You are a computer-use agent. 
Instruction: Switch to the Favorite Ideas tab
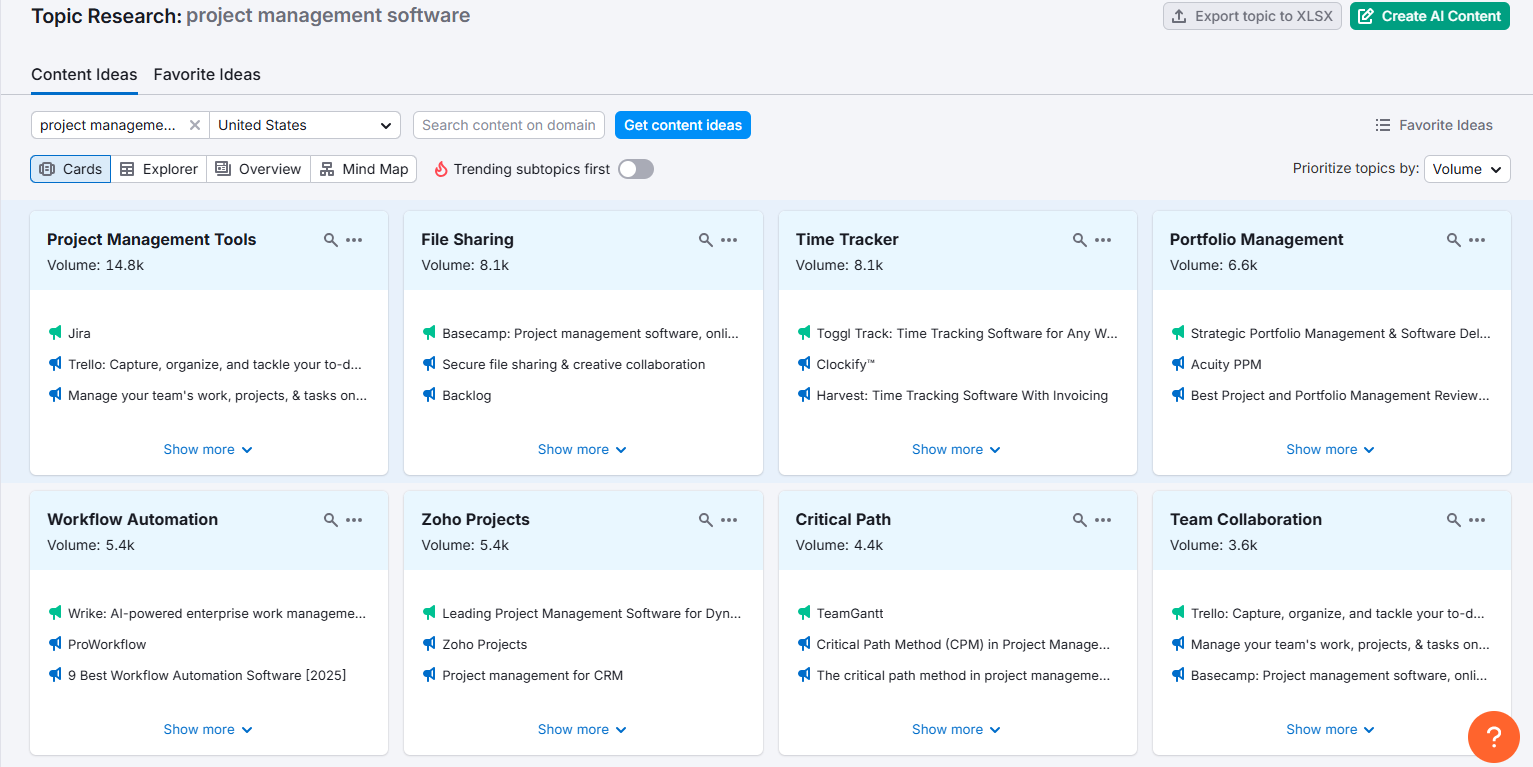[x=206, y=75]
